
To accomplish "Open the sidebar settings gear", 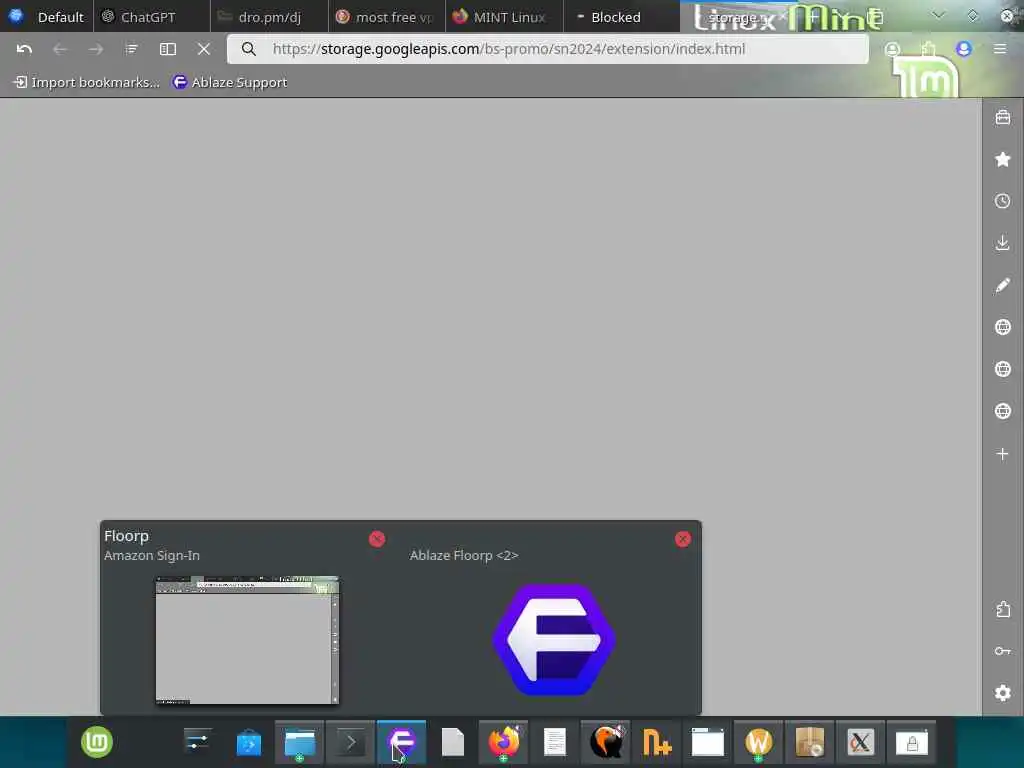I will click(1002, 693).
